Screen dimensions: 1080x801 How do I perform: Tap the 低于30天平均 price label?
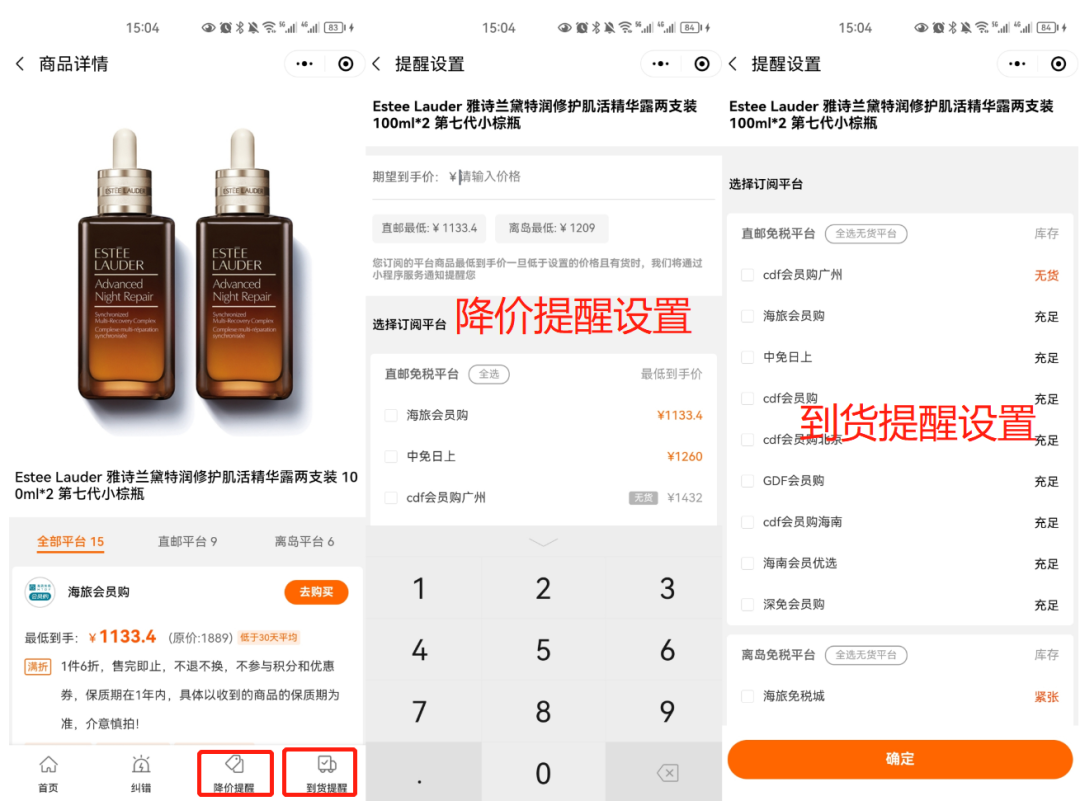(269, 638)
